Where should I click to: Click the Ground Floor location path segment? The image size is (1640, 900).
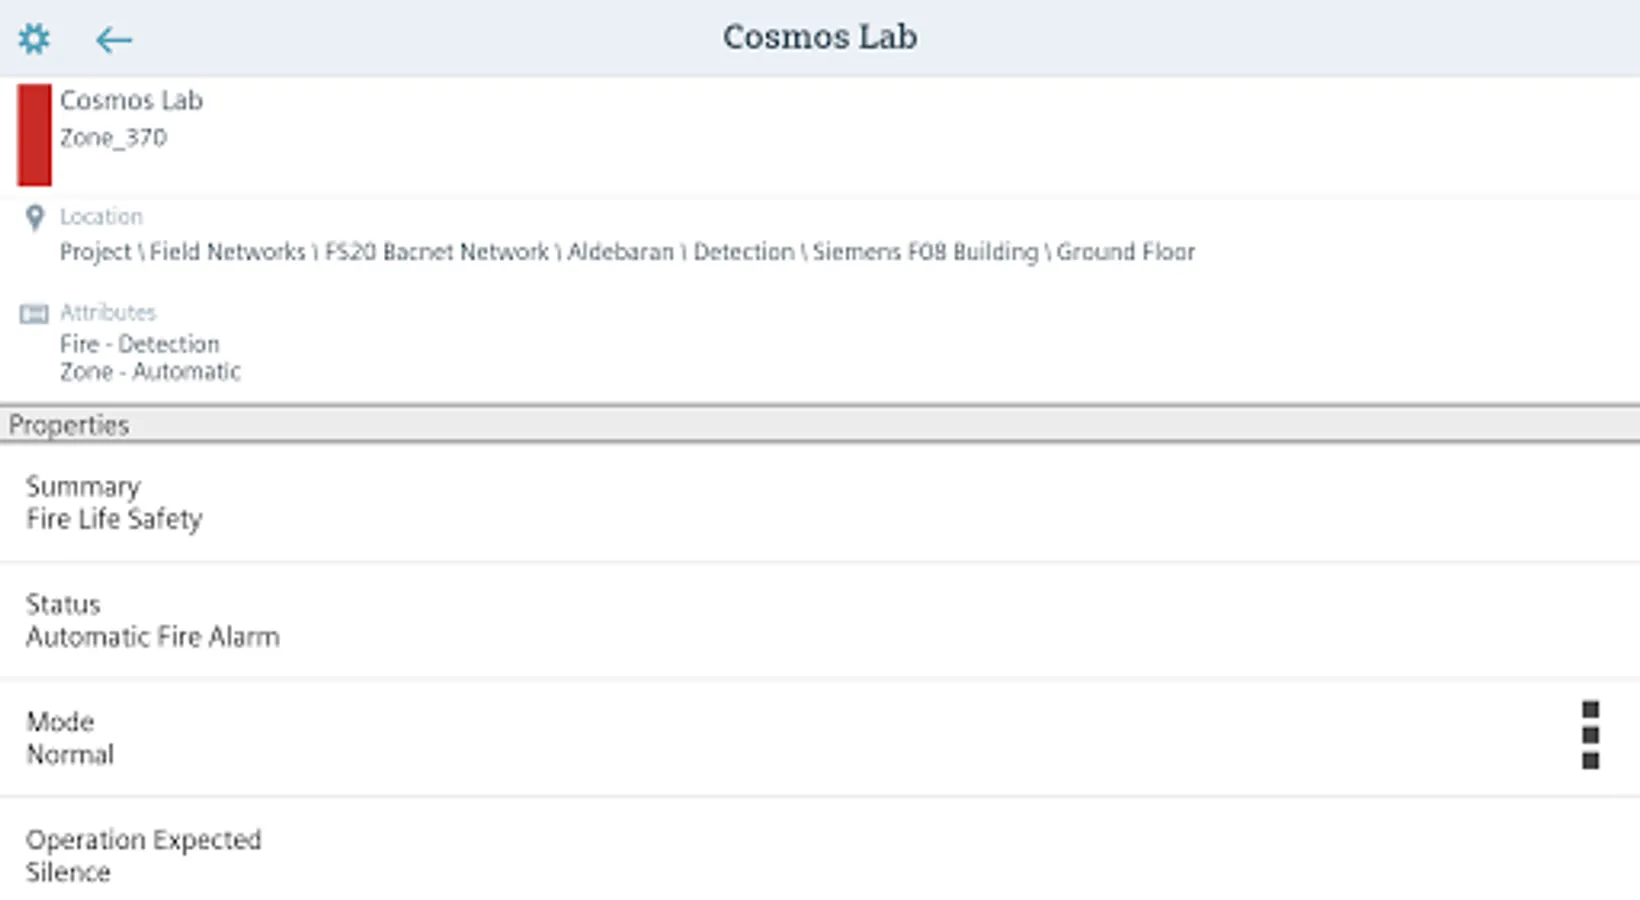tap(1126, 252)
